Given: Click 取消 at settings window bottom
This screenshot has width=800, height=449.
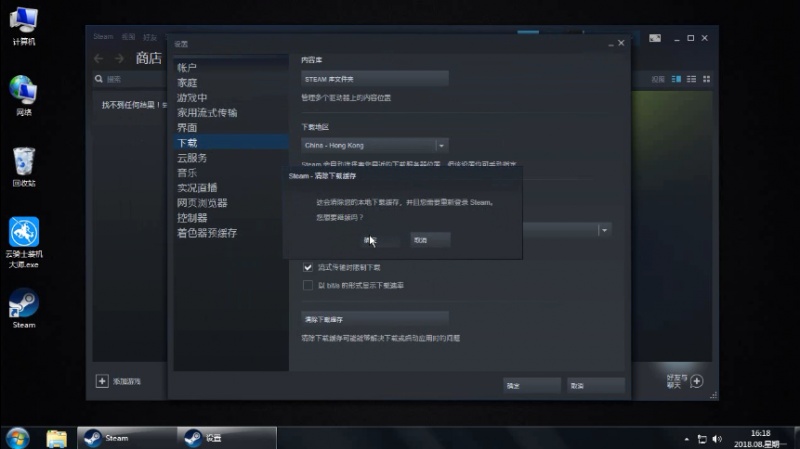Looking at the screenshot, I should (x=595, y=386).
